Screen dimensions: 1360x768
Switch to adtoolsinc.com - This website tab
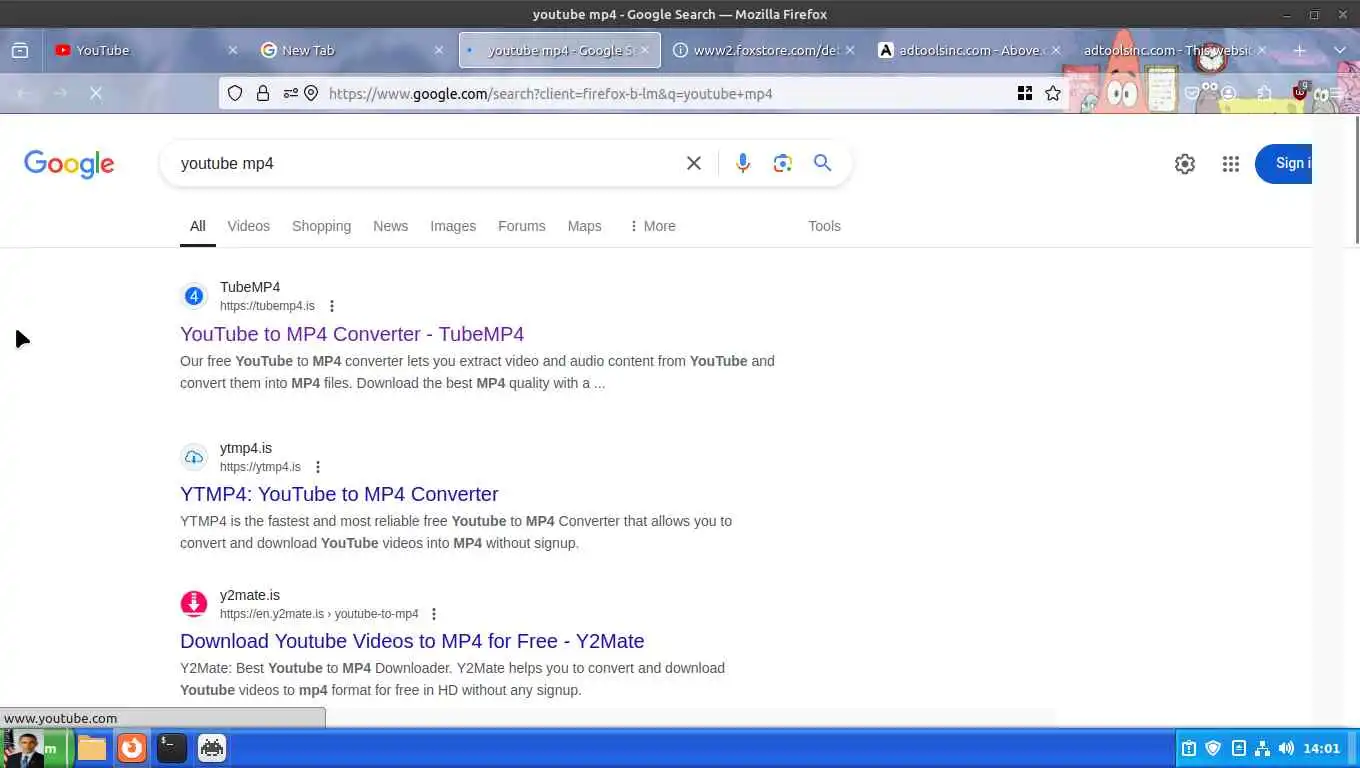(x=1174, y=50)
